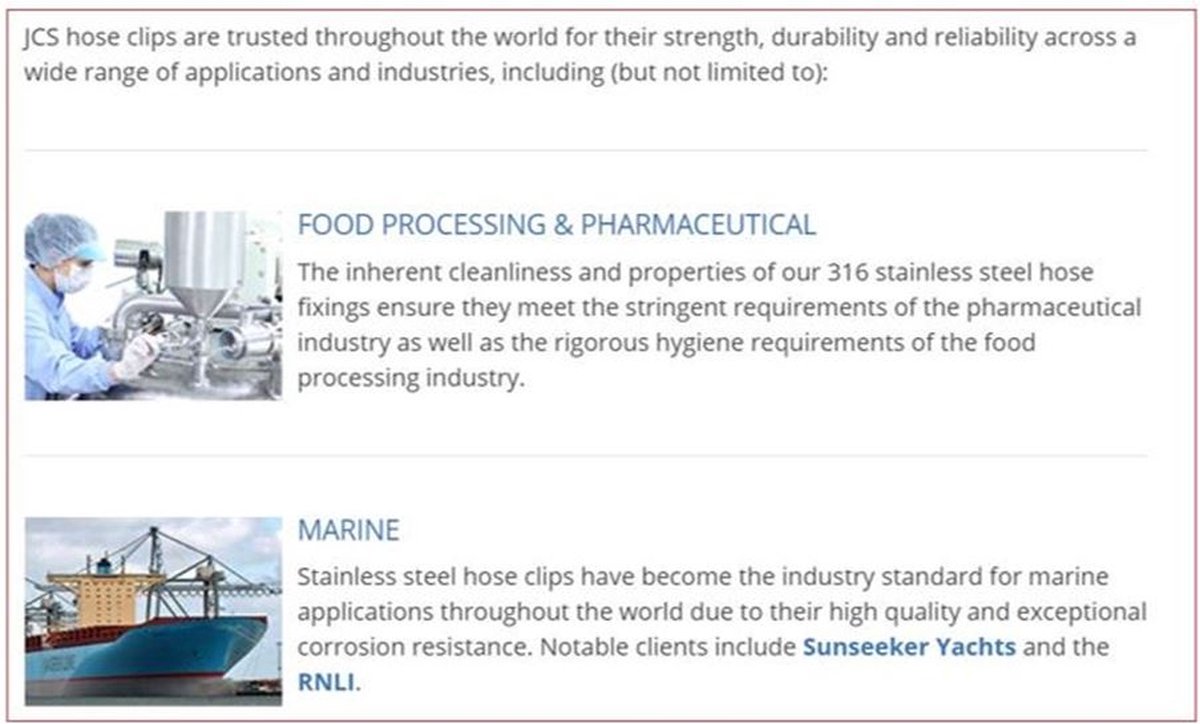Click the metal funnel hopper in the photo
The height and width of the screenshot is (724, 1200).
coord(203,262)
